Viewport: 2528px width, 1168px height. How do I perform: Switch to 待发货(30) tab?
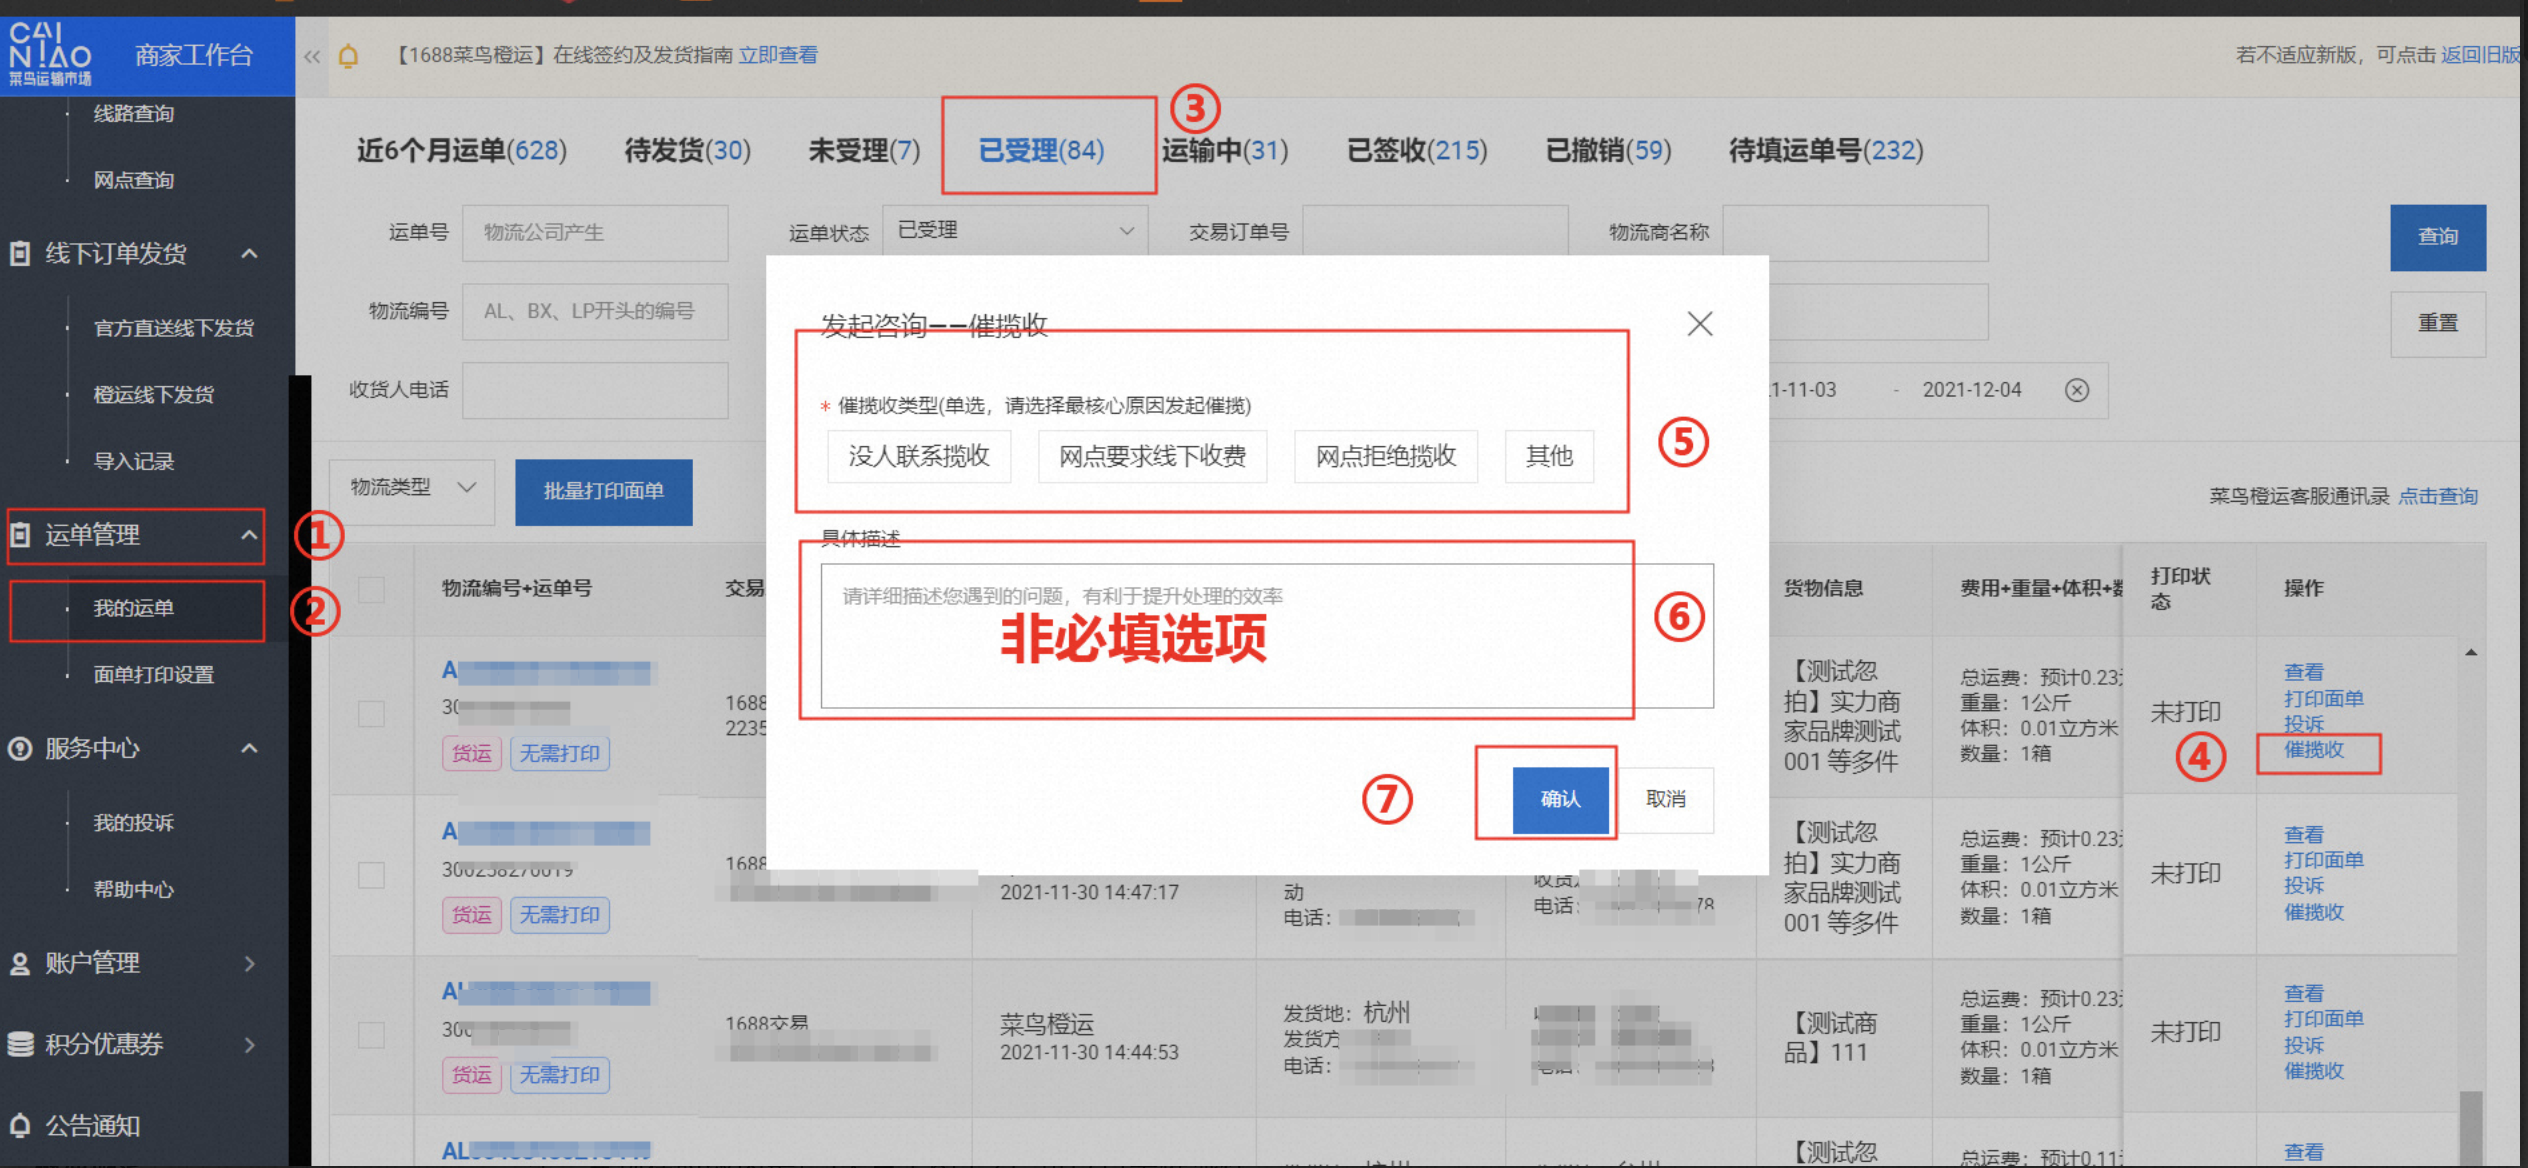point(687,151)
